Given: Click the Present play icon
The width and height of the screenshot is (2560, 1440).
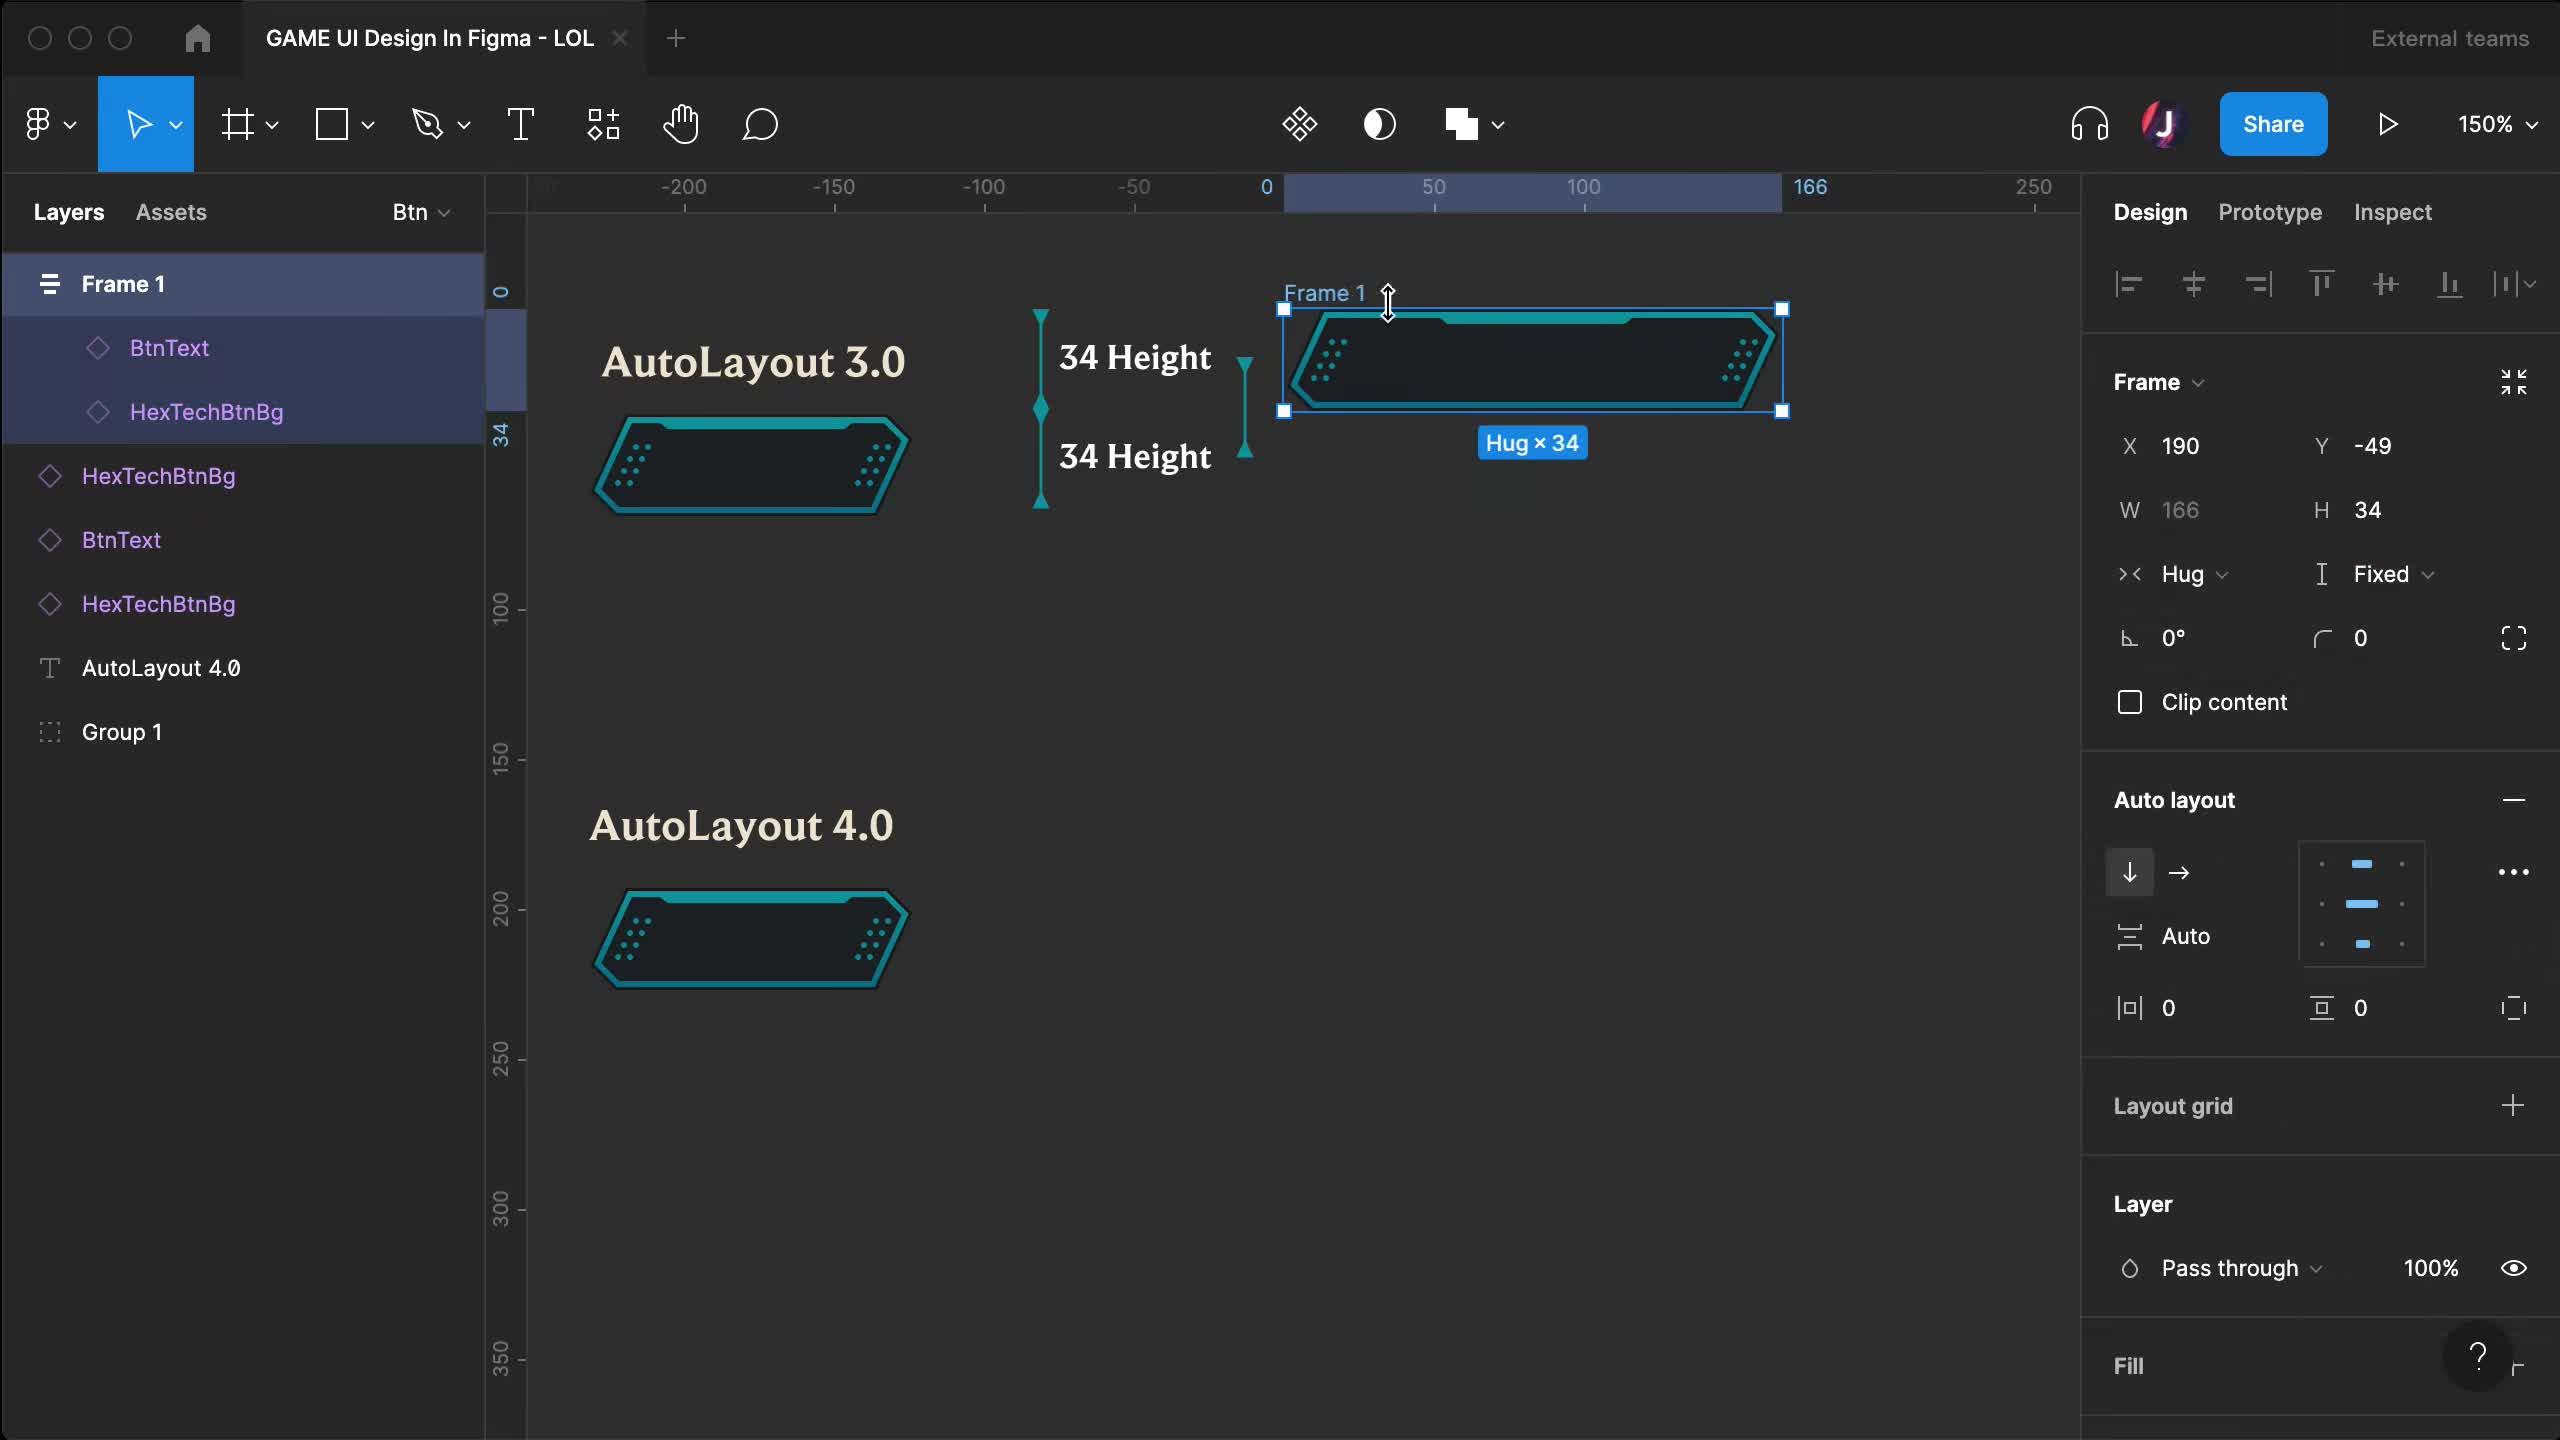Looking at the screenshot, I should (2387, 125).
